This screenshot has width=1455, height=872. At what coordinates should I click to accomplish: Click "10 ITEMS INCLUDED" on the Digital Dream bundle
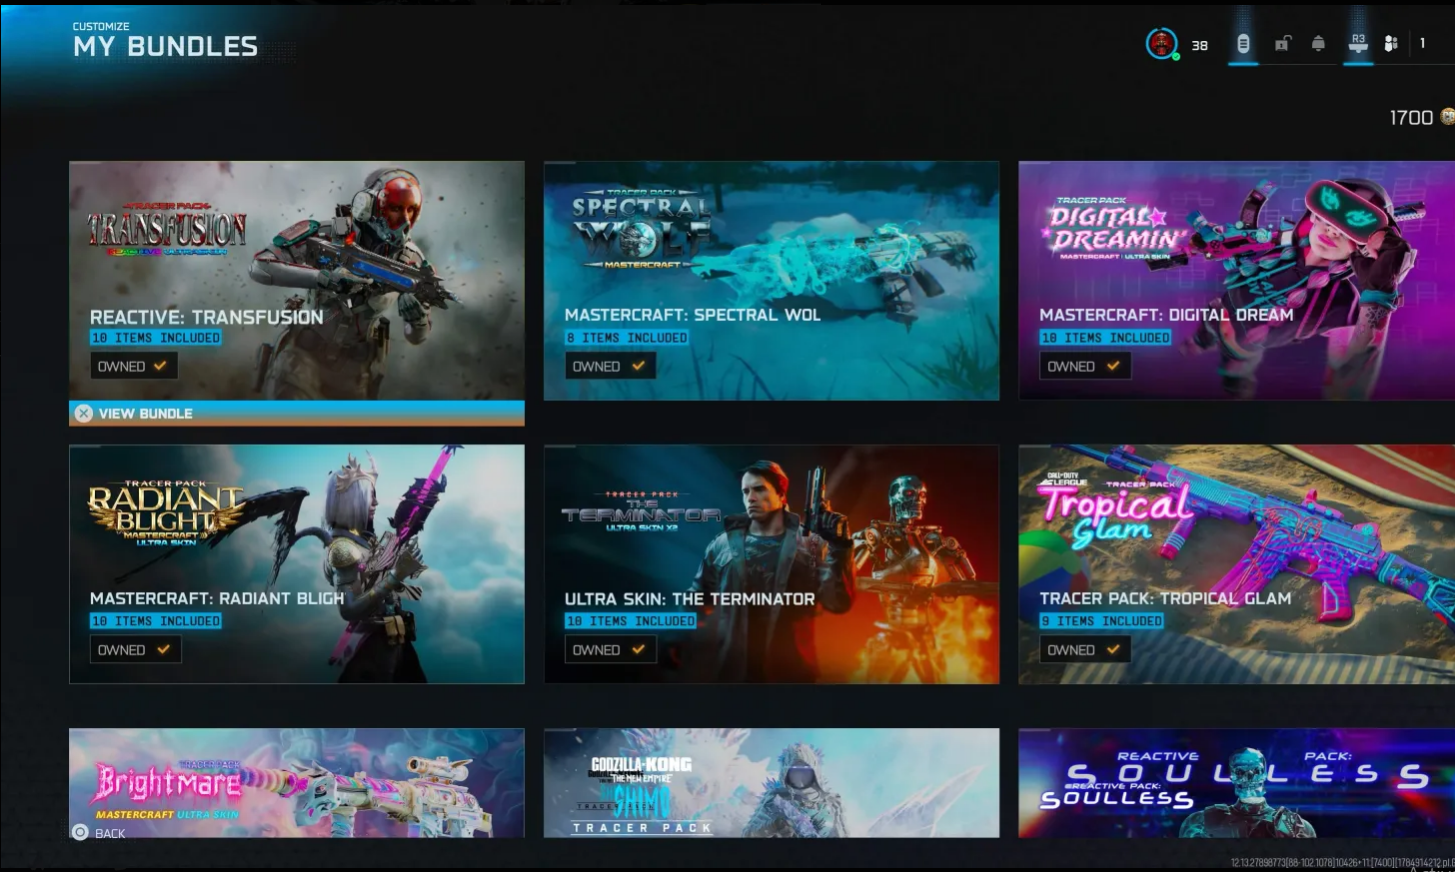click(1105, 338)
